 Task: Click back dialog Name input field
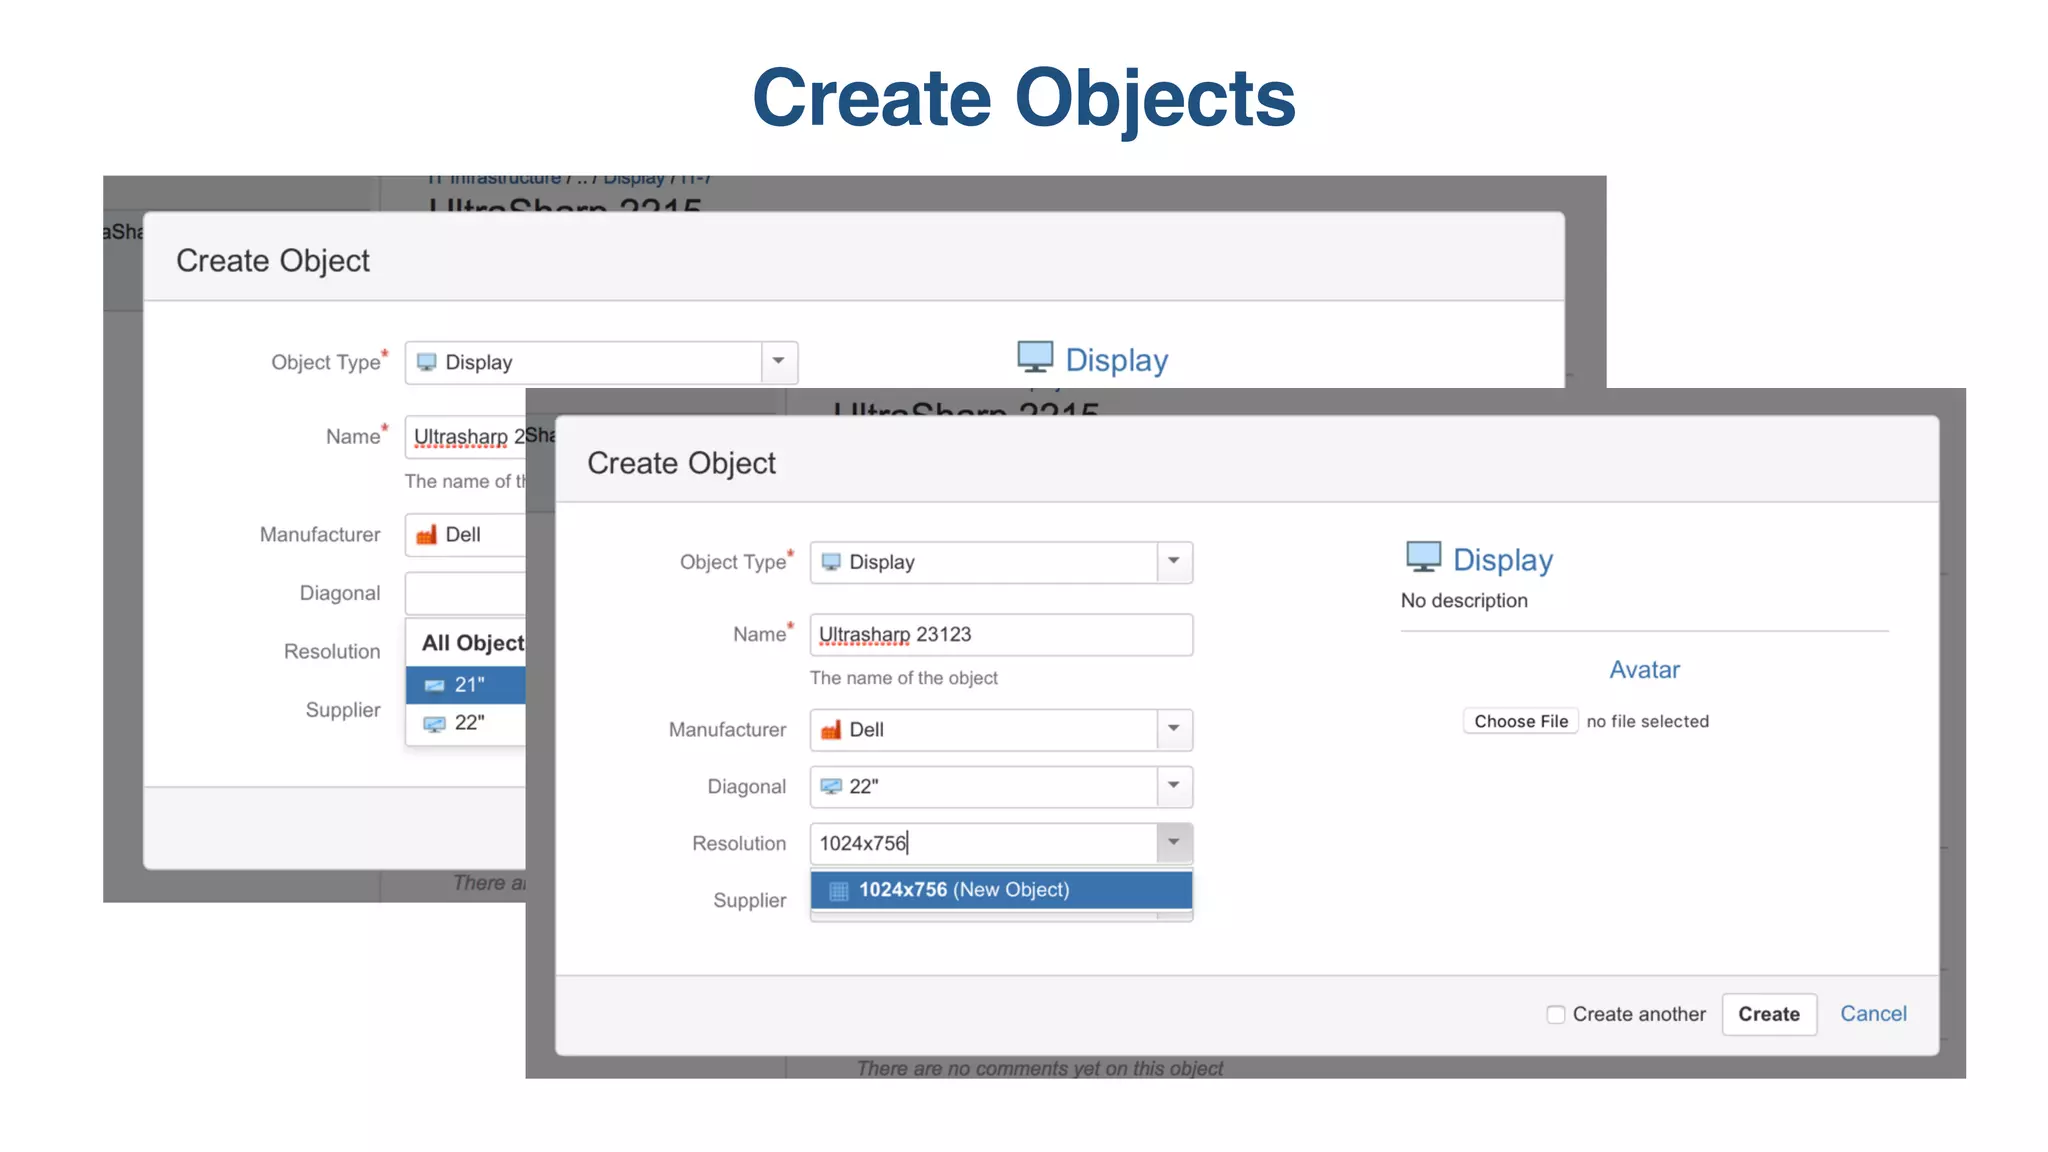[x=466, y=437]
